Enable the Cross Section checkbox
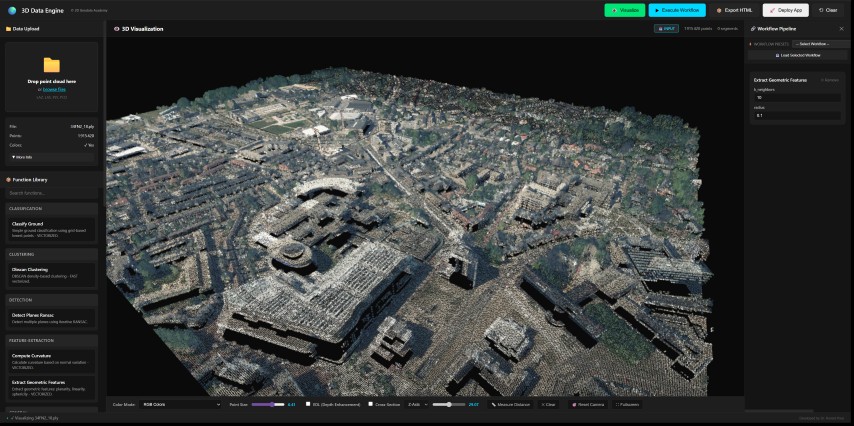 pyautogui.click(x=371, y=405)
